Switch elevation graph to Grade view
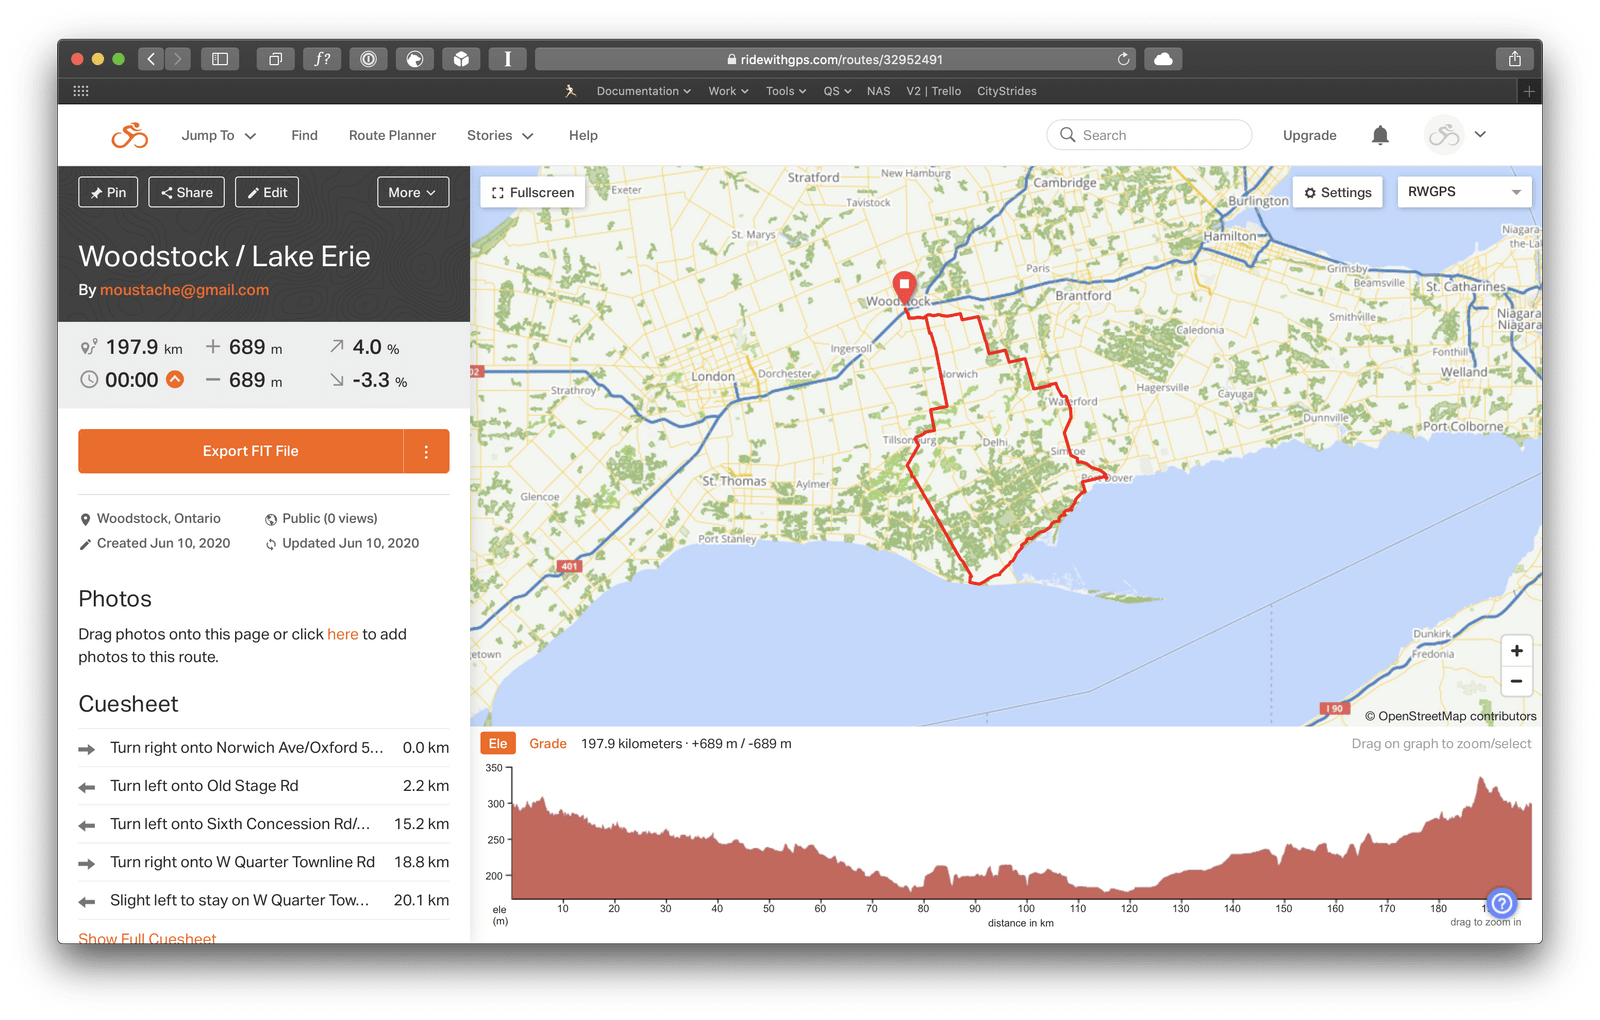This screenshot has height=1020, width=1600. coord(548,743)
